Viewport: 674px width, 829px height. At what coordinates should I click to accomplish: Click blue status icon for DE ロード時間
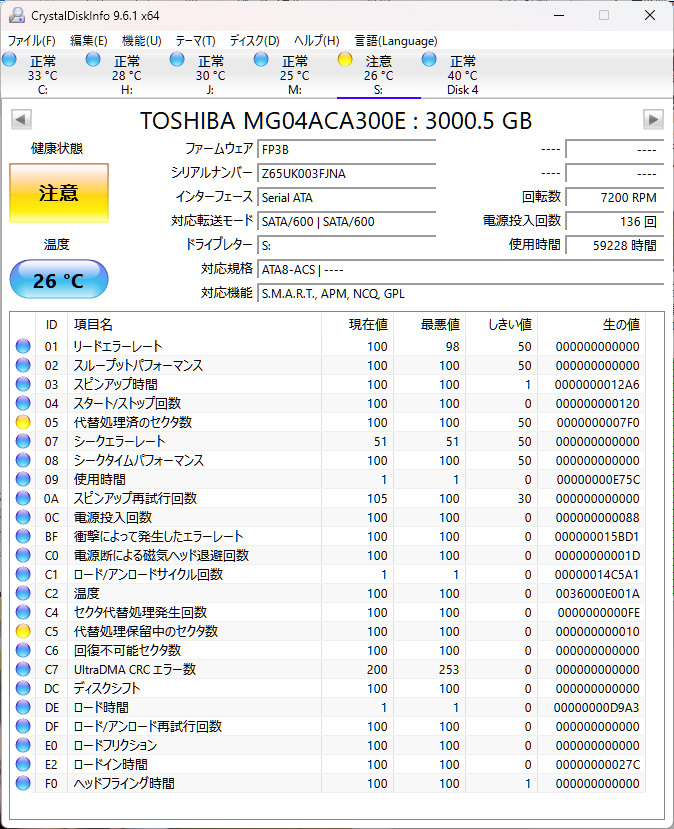[23, 707]
